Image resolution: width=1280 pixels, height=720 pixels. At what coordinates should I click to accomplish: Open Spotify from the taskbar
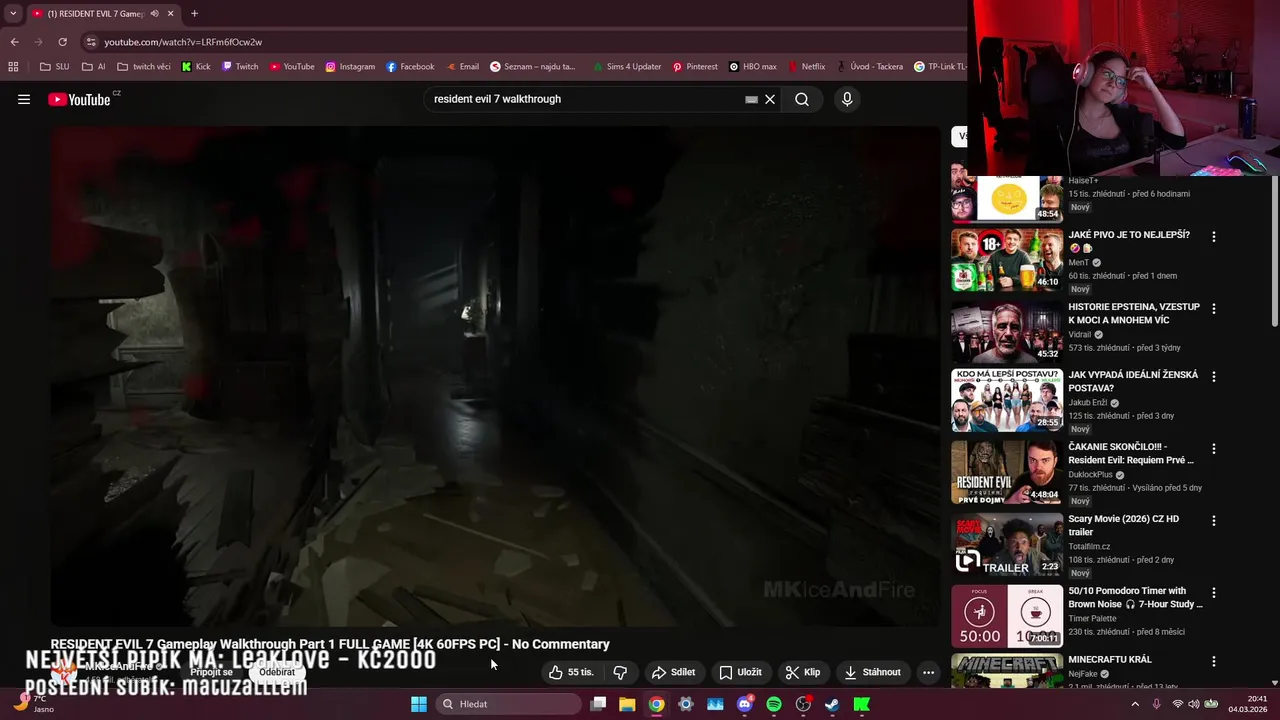(x=774, y=704)
